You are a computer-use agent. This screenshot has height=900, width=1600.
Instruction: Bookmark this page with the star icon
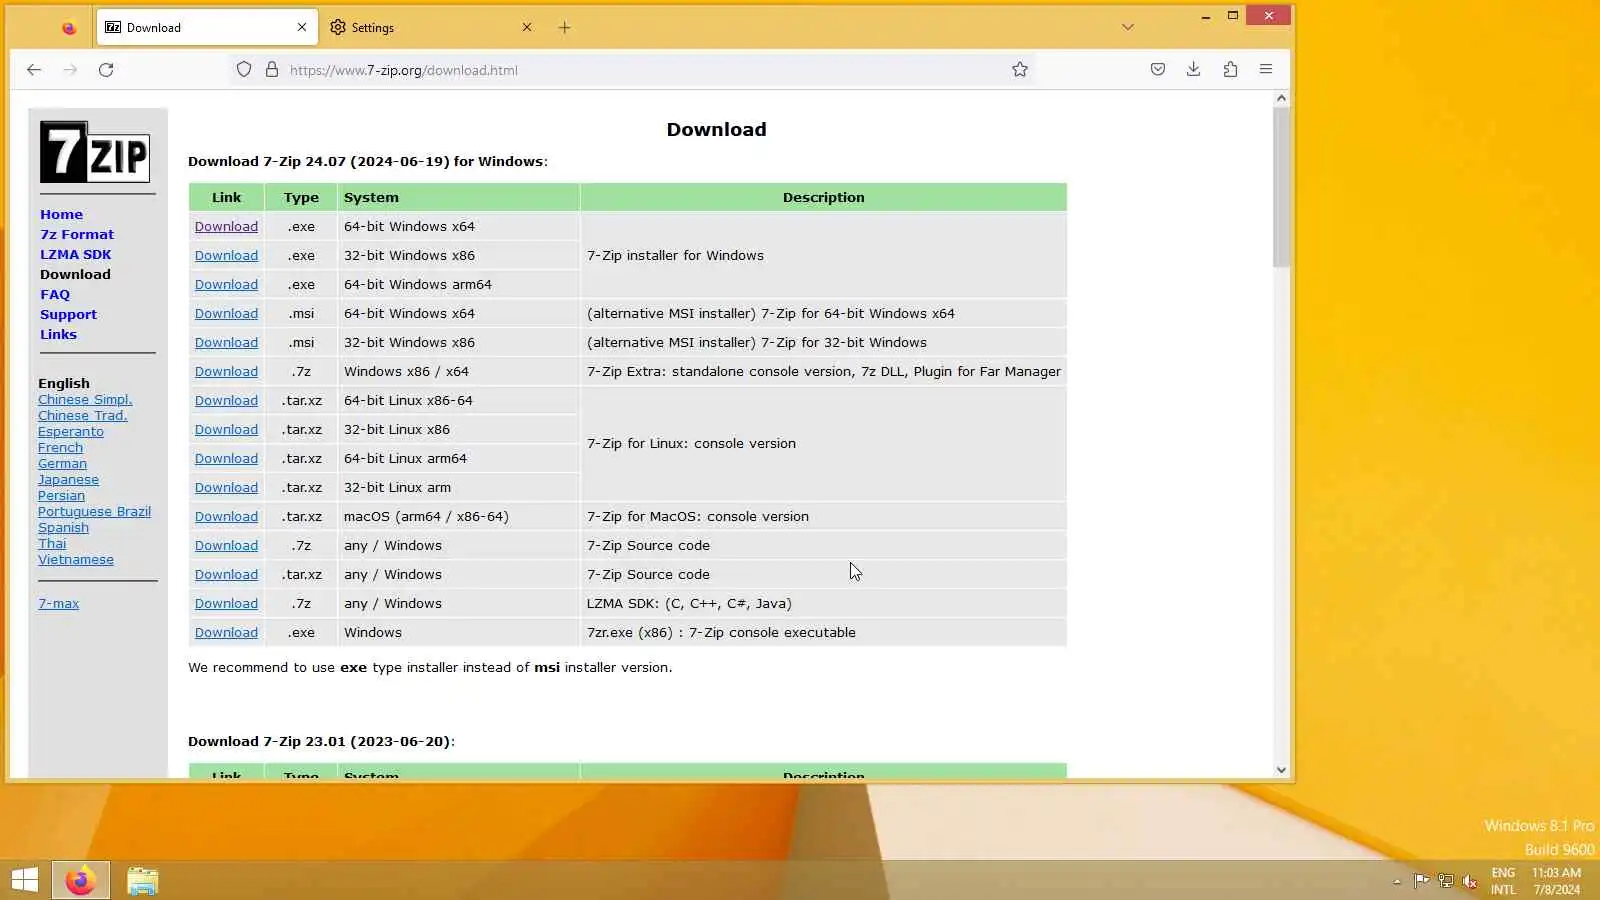tap(1020, 70)
